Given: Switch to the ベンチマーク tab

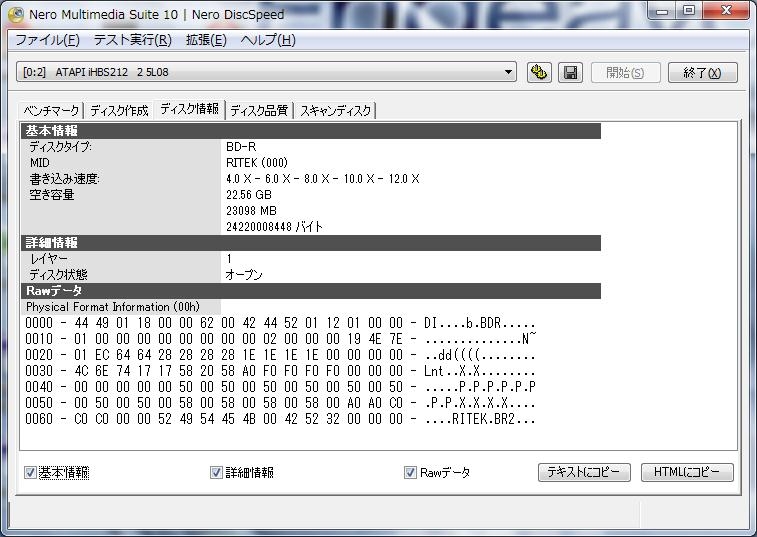Looking at the screenshot, I should 51,111.
